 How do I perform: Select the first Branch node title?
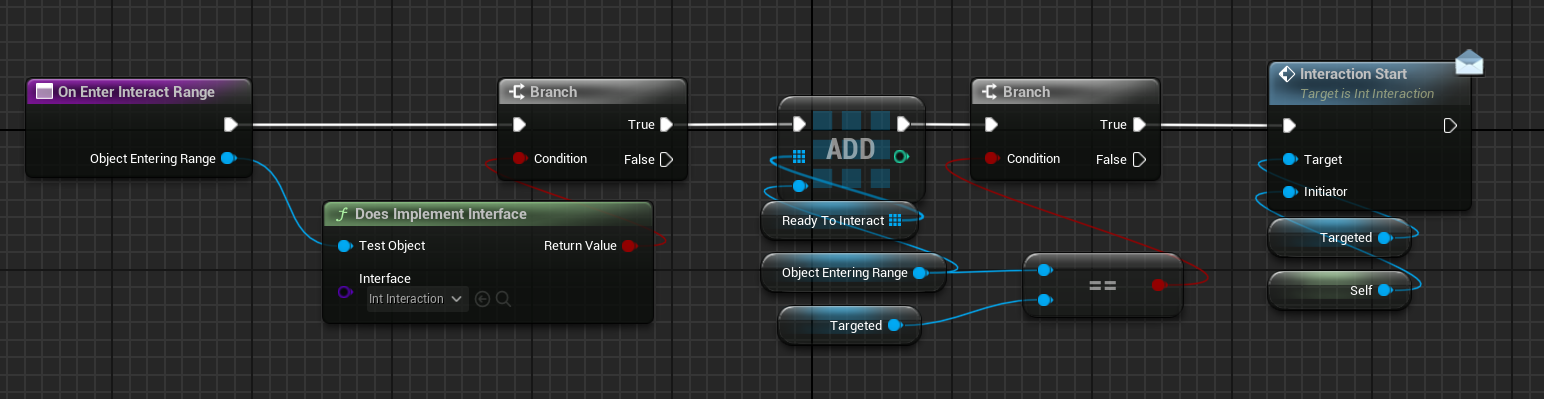[553, 92]
